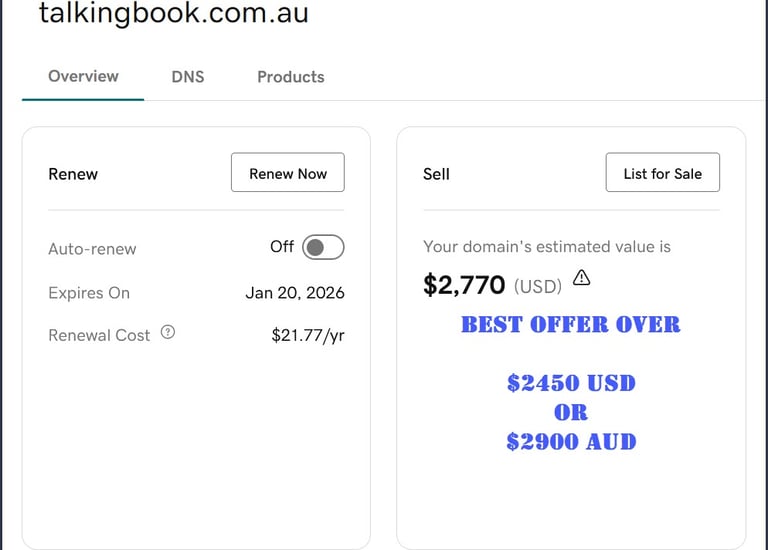This screenshot has width=768, height=550.
Task: Click the warning triangle beside estimated value
Action: click(581, 278)
